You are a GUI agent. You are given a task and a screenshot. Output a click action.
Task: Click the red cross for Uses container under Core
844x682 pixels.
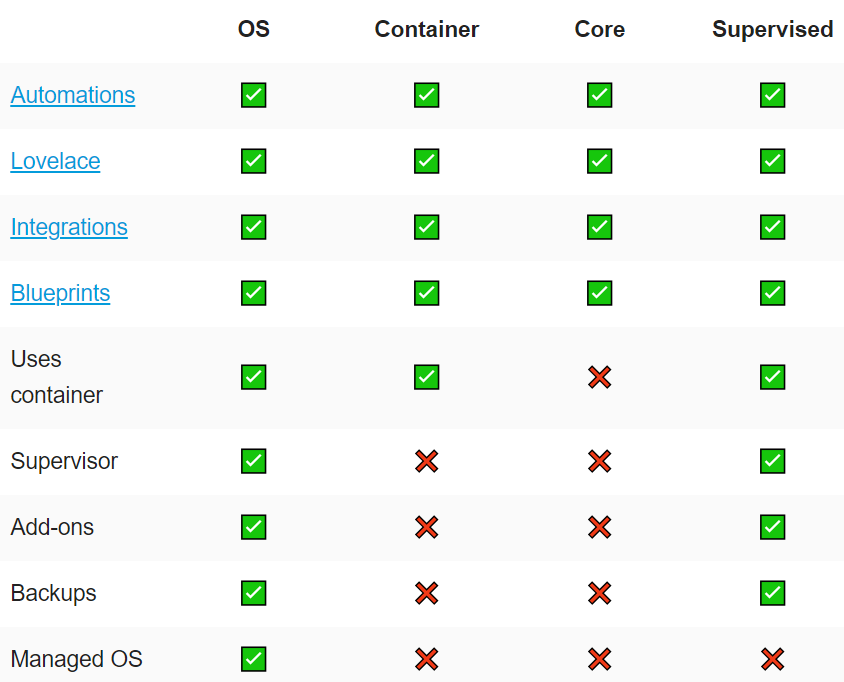pos(600,377)
